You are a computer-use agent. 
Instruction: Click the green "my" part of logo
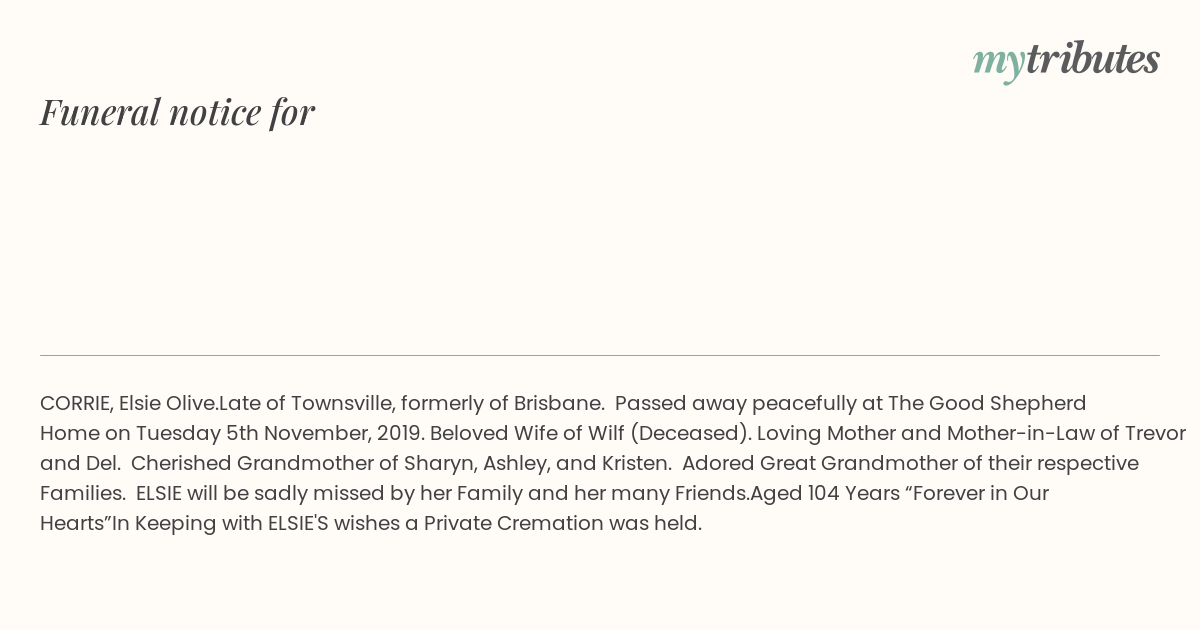999,64
